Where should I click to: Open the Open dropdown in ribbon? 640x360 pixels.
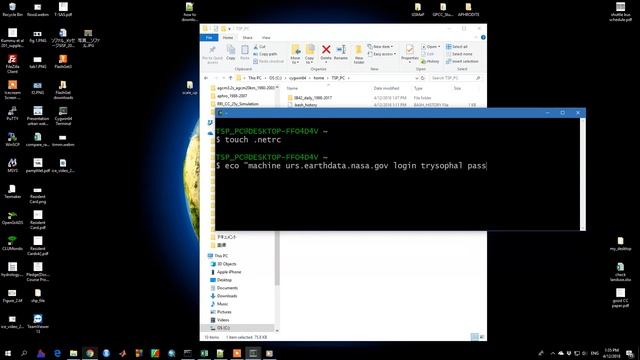(x=431, y=47)
